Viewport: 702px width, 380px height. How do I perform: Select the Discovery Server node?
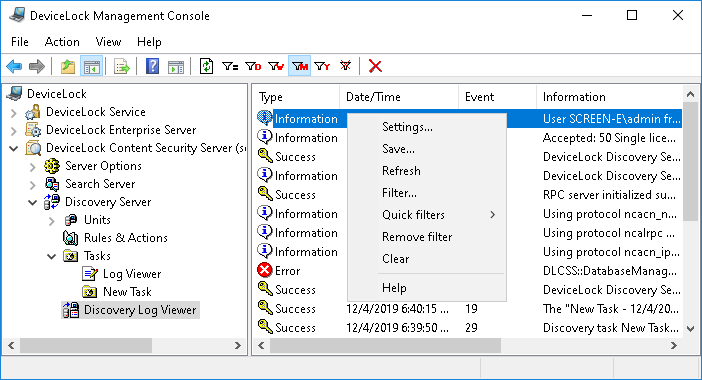[108, 202]
